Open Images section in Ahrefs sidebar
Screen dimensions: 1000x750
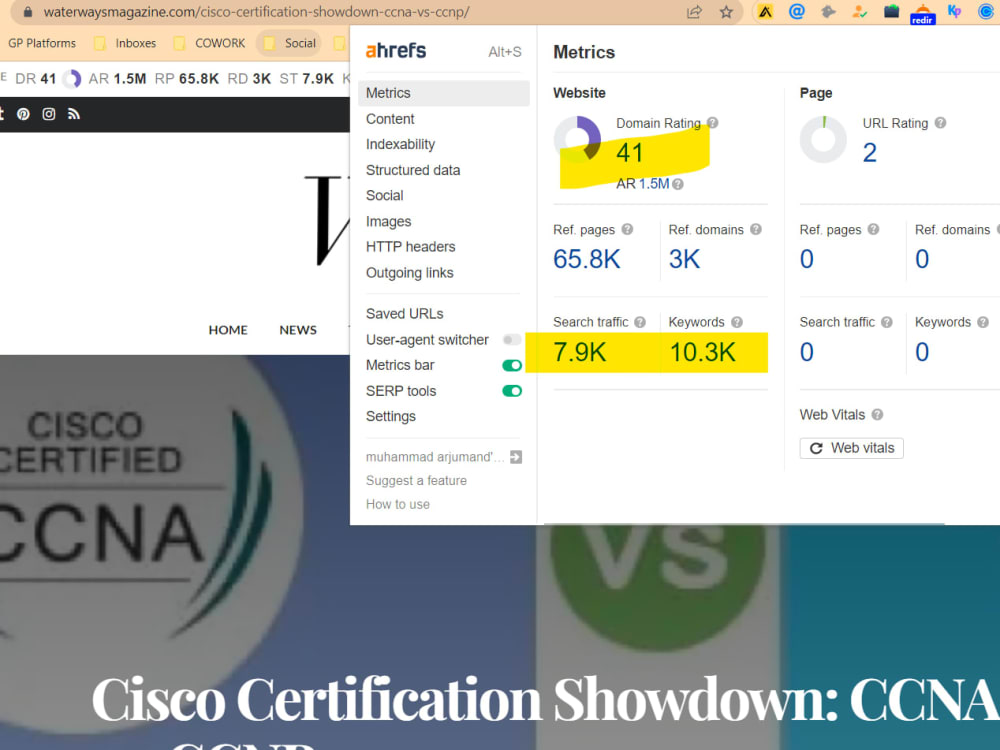pos(388,221)
